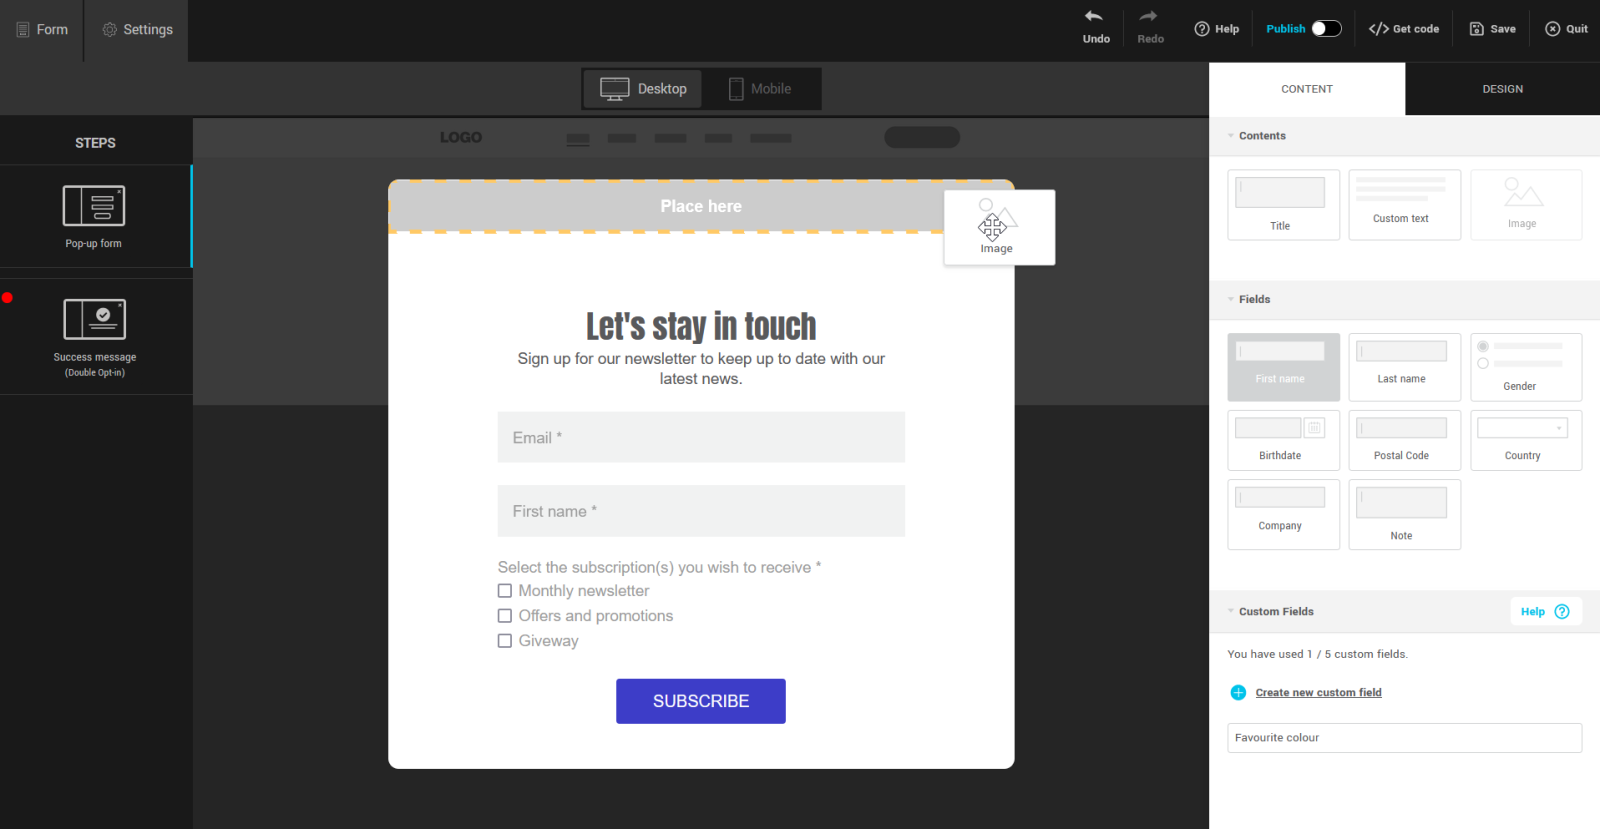Image resolution: width=1600 pixels, height=829 pixels.
Task: Click the SUBSCRIBE button
Action: [x=700, y=701]
